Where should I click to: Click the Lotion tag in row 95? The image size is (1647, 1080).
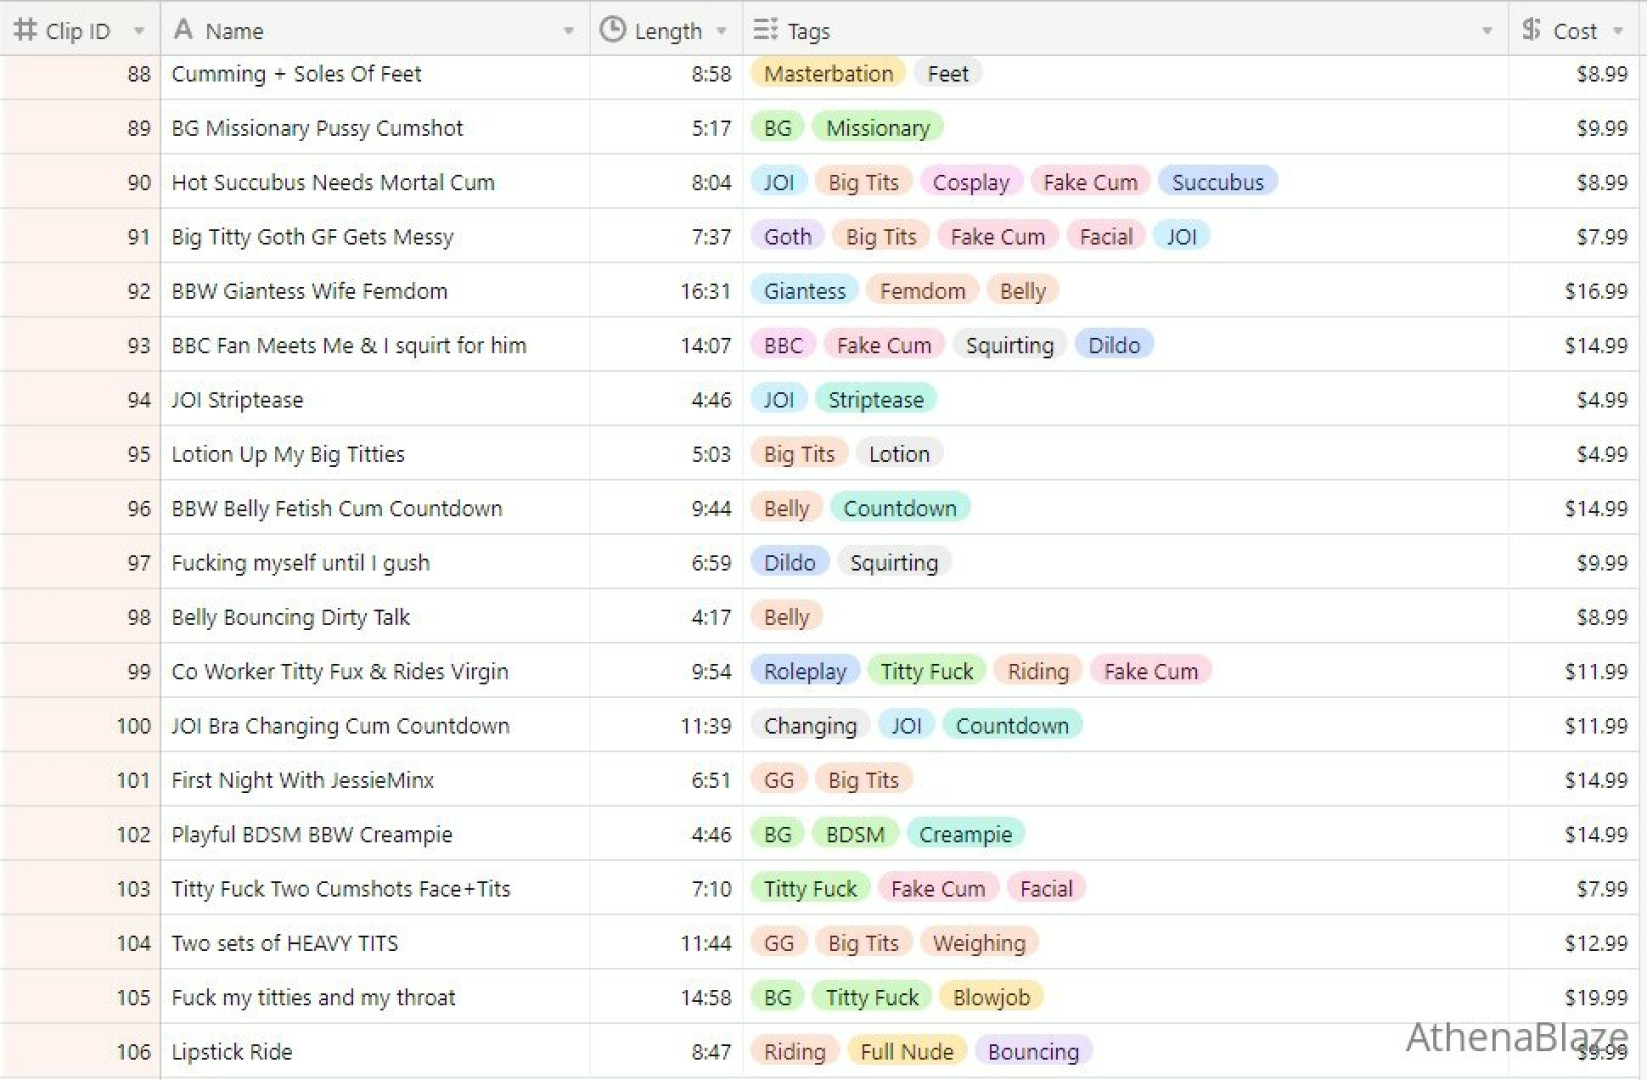(x=898, y=454)
